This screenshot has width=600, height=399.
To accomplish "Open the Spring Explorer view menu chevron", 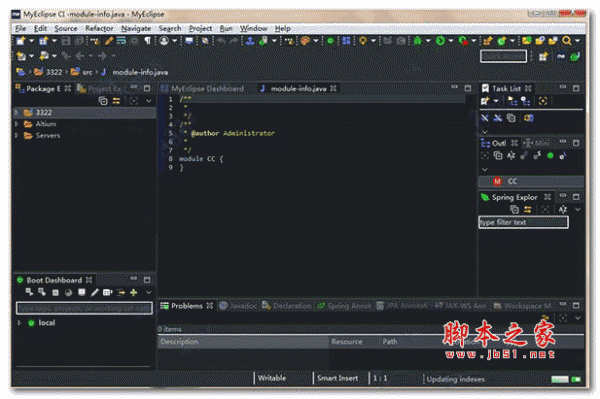I will pos(578,209).
